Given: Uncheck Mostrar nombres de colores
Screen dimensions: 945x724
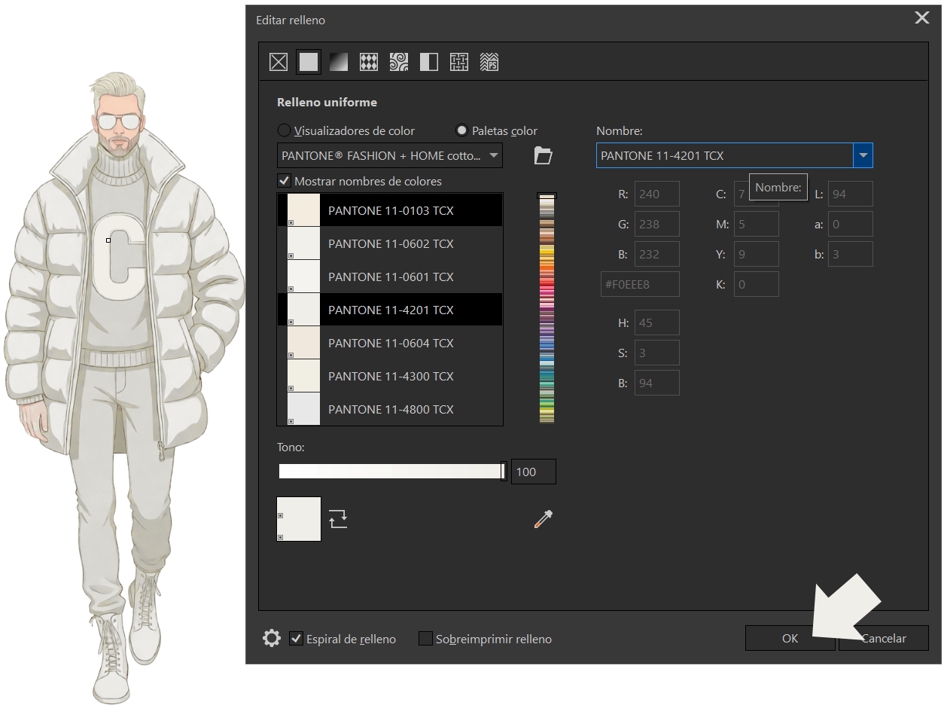Looking at the screenshot, I should point(284,181).
